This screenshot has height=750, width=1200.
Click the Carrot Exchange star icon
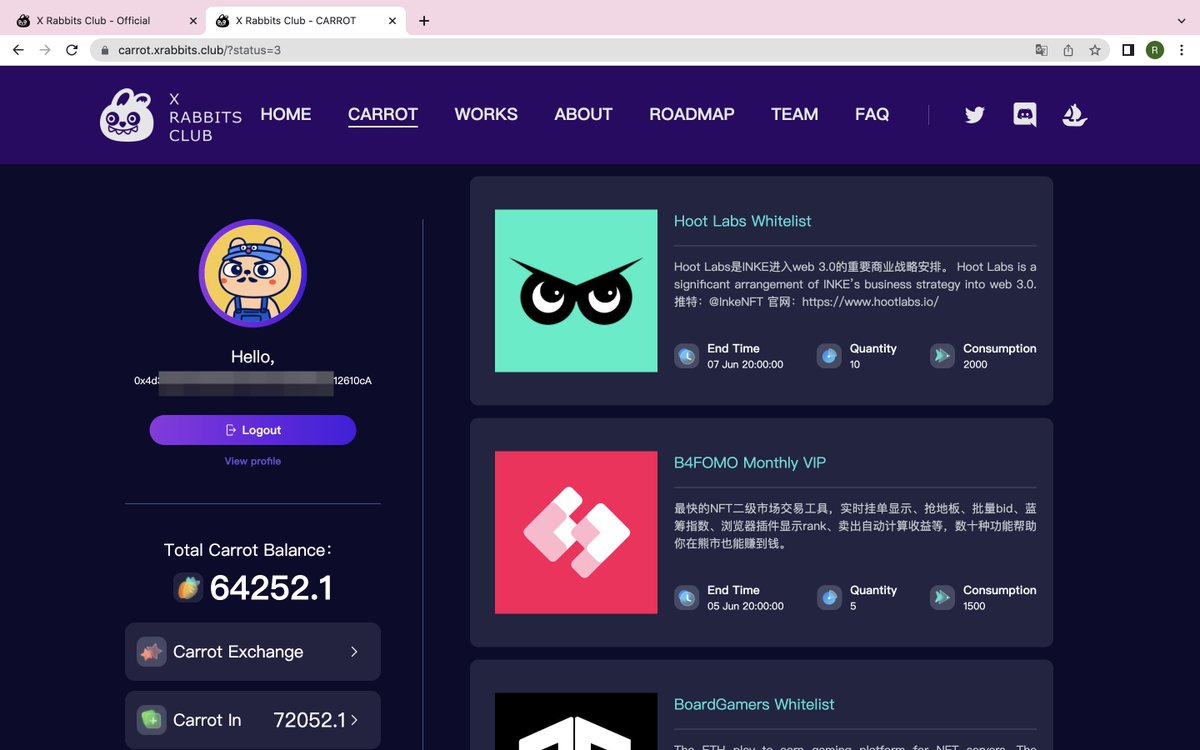[151, 652]
